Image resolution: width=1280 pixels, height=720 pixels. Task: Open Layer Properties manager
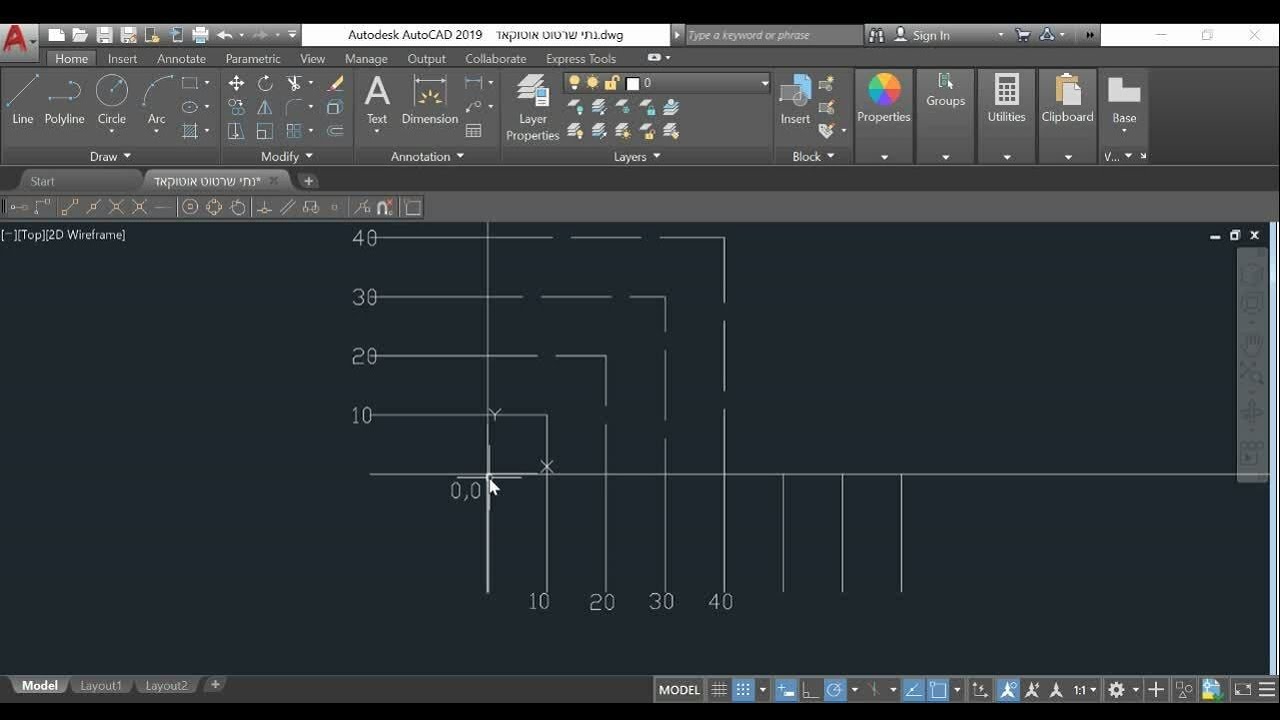[532, 108]
